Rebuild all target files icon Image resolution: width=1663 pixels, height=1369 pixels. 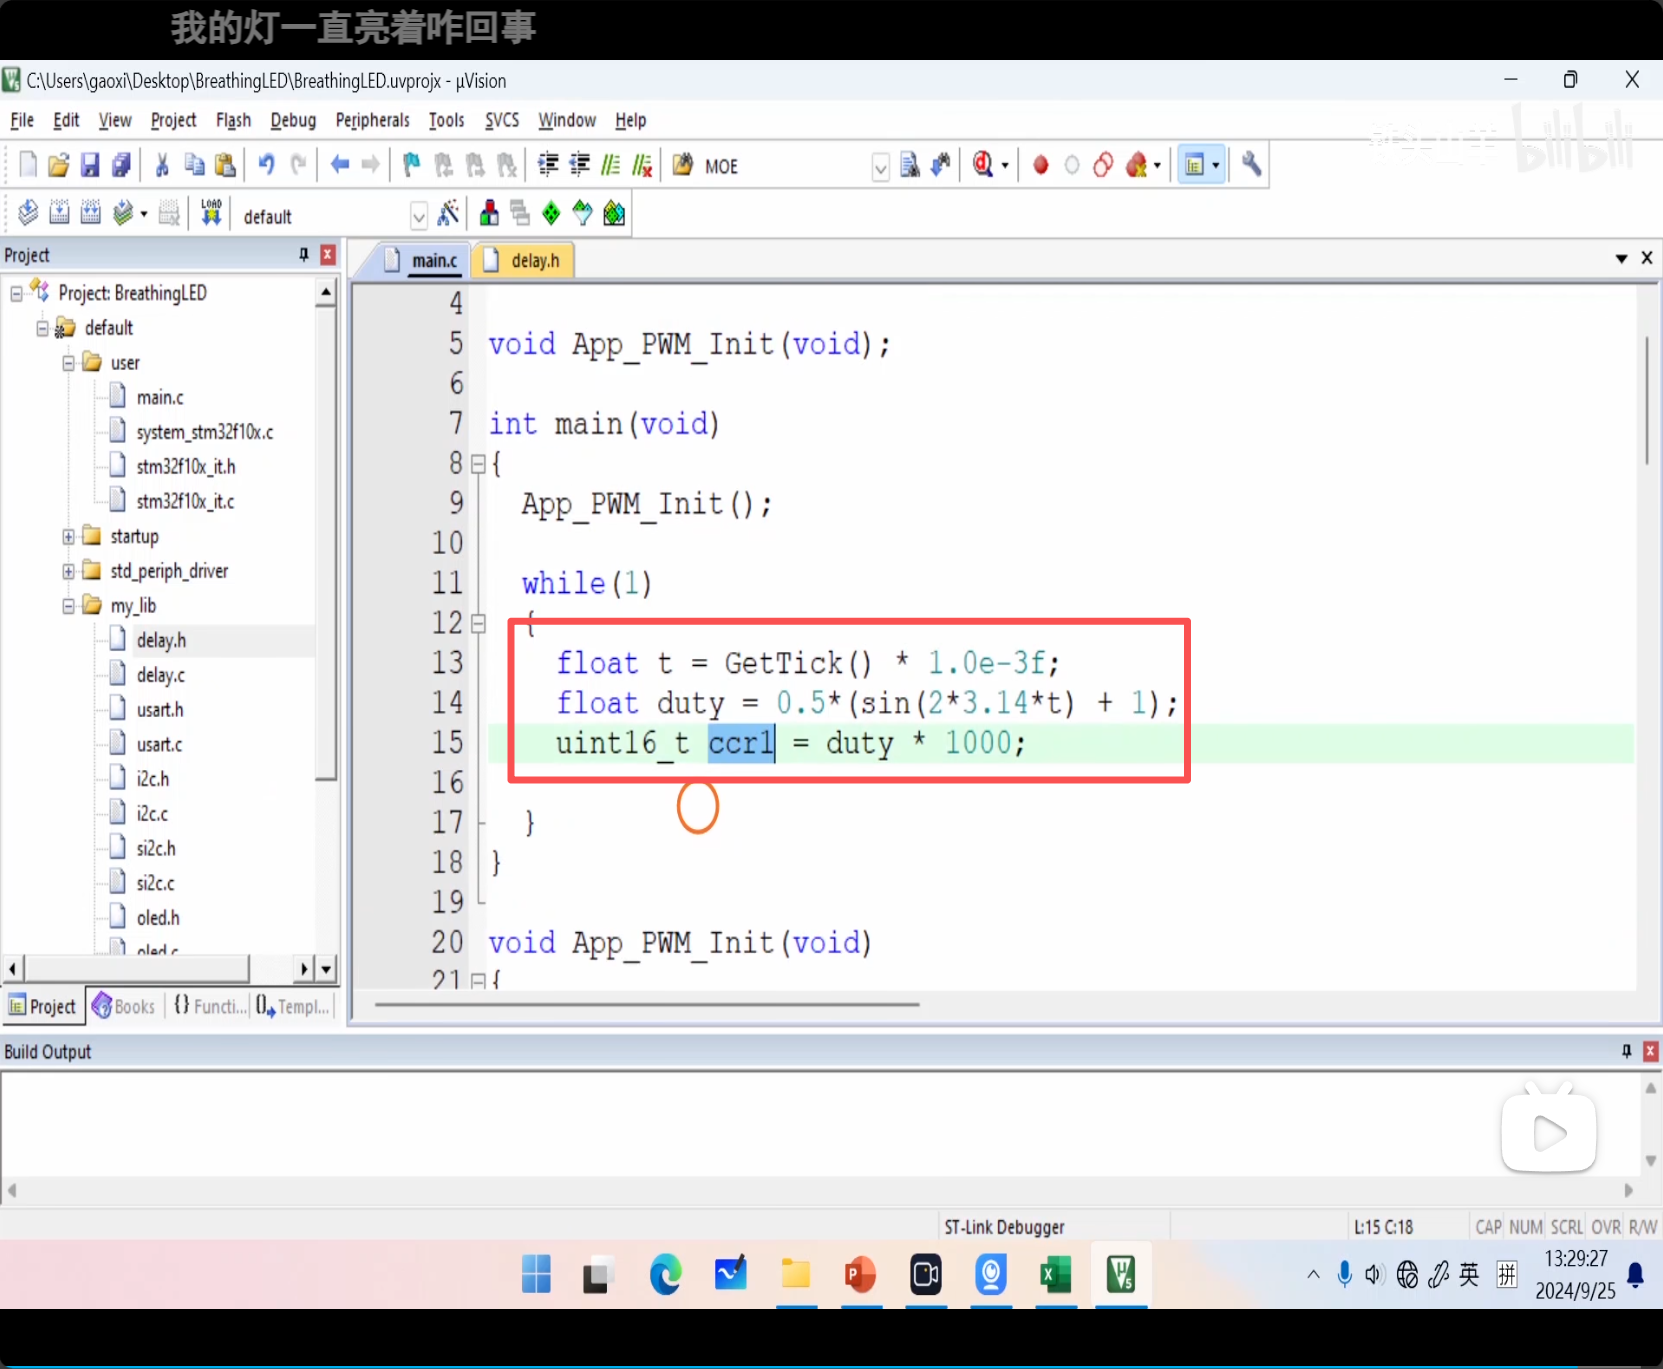pyautogui.click(x=91, y=212)
